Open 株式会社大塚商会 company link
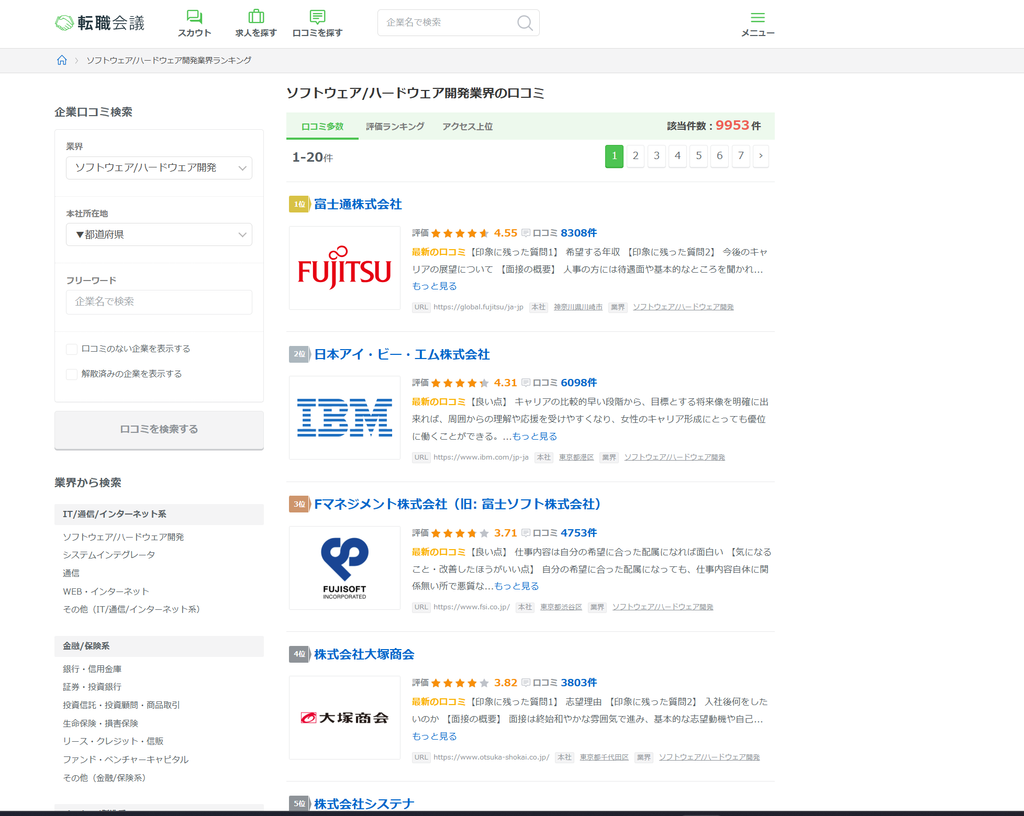 point(364,654)
